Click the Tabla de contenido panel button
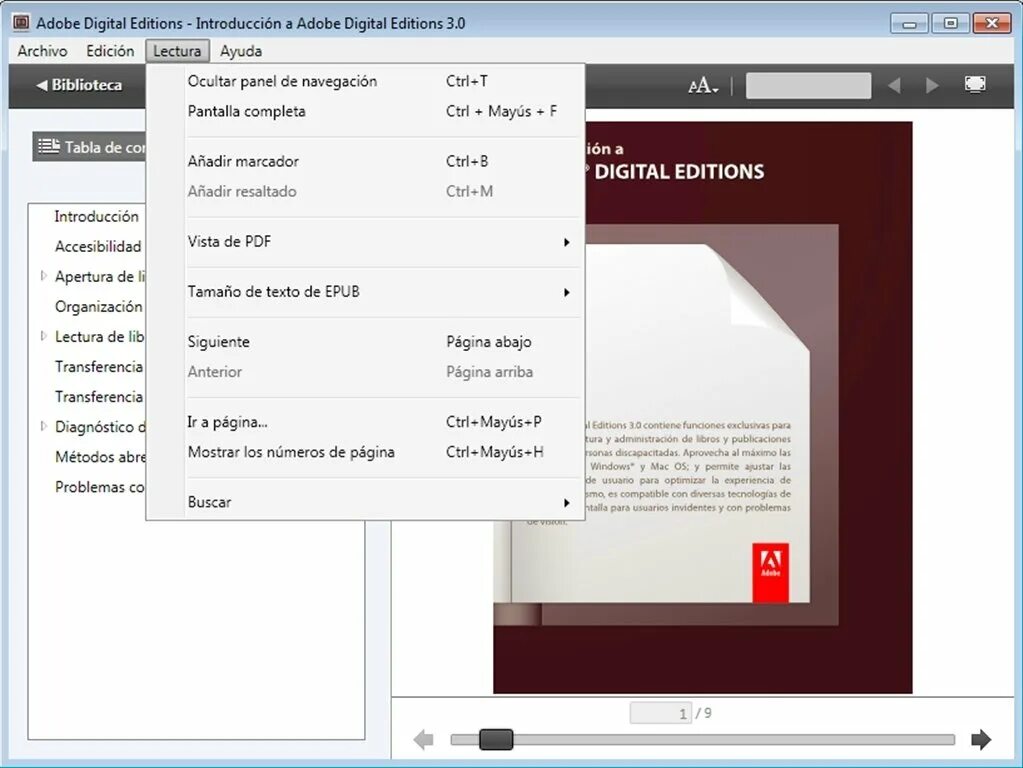This screenshot has height=768, width=1023. [90, 147]
